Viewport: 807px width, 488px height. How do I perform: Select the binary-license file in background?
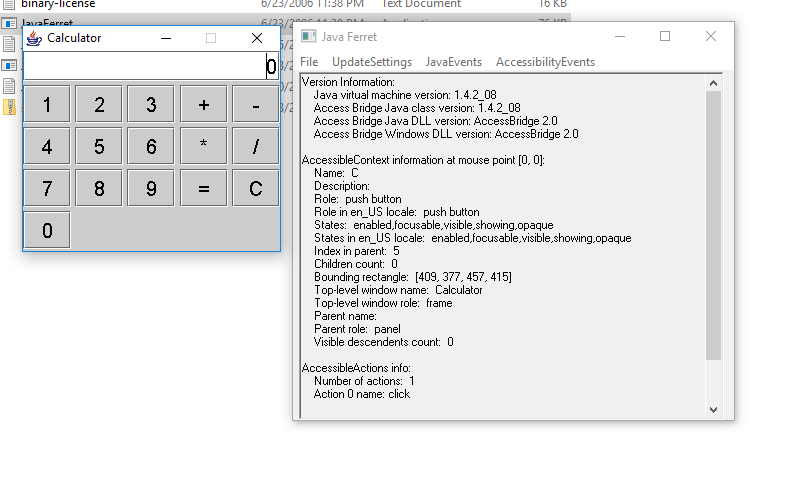[58, 4]
